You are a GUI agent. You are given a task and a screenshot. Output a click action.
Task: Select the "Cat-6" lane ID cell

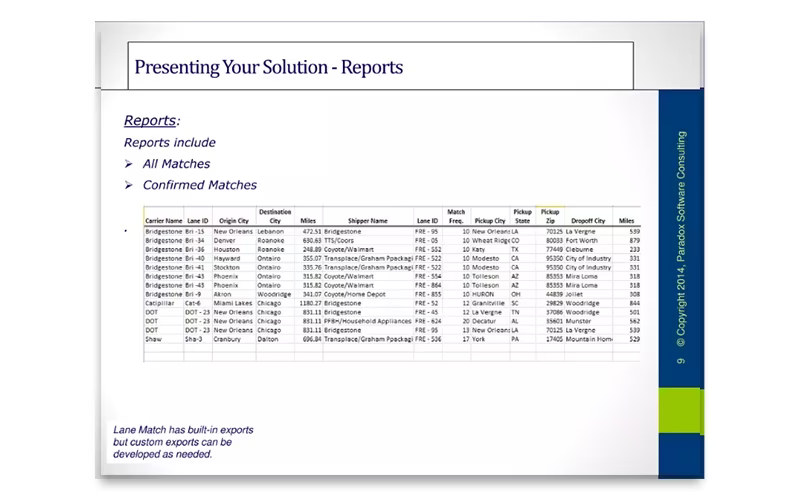[193, 303]
